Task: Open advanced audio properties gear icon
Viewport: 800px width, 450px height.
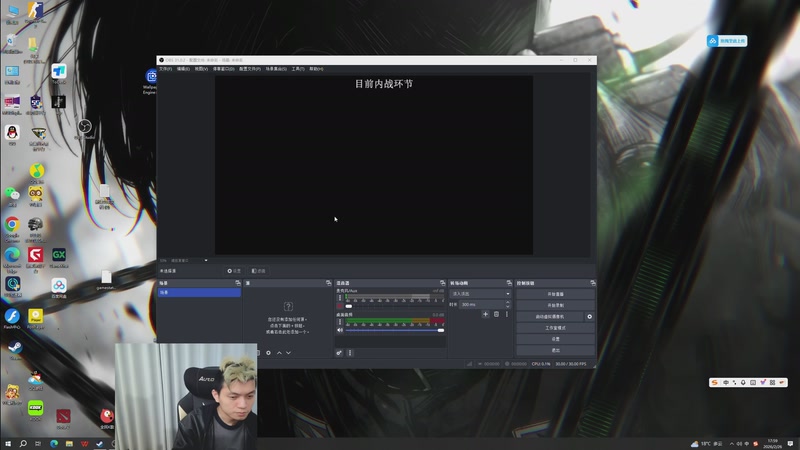Action: pos(339,353)
